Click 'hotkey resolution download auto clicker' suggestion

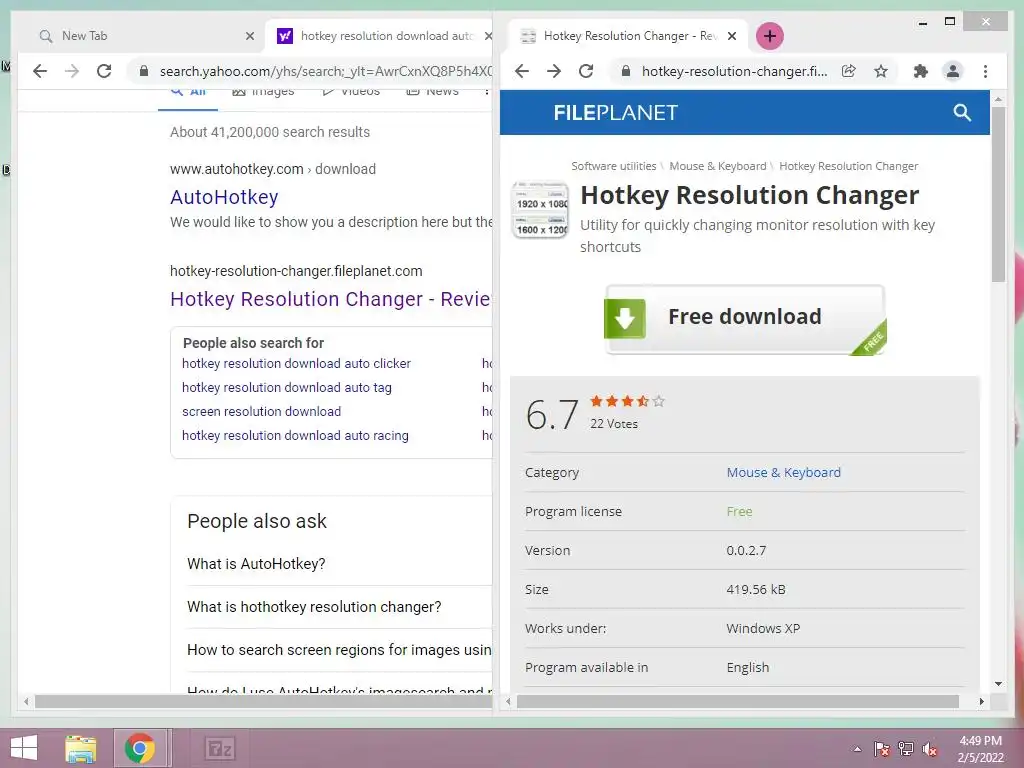click(x=296, y=364)
